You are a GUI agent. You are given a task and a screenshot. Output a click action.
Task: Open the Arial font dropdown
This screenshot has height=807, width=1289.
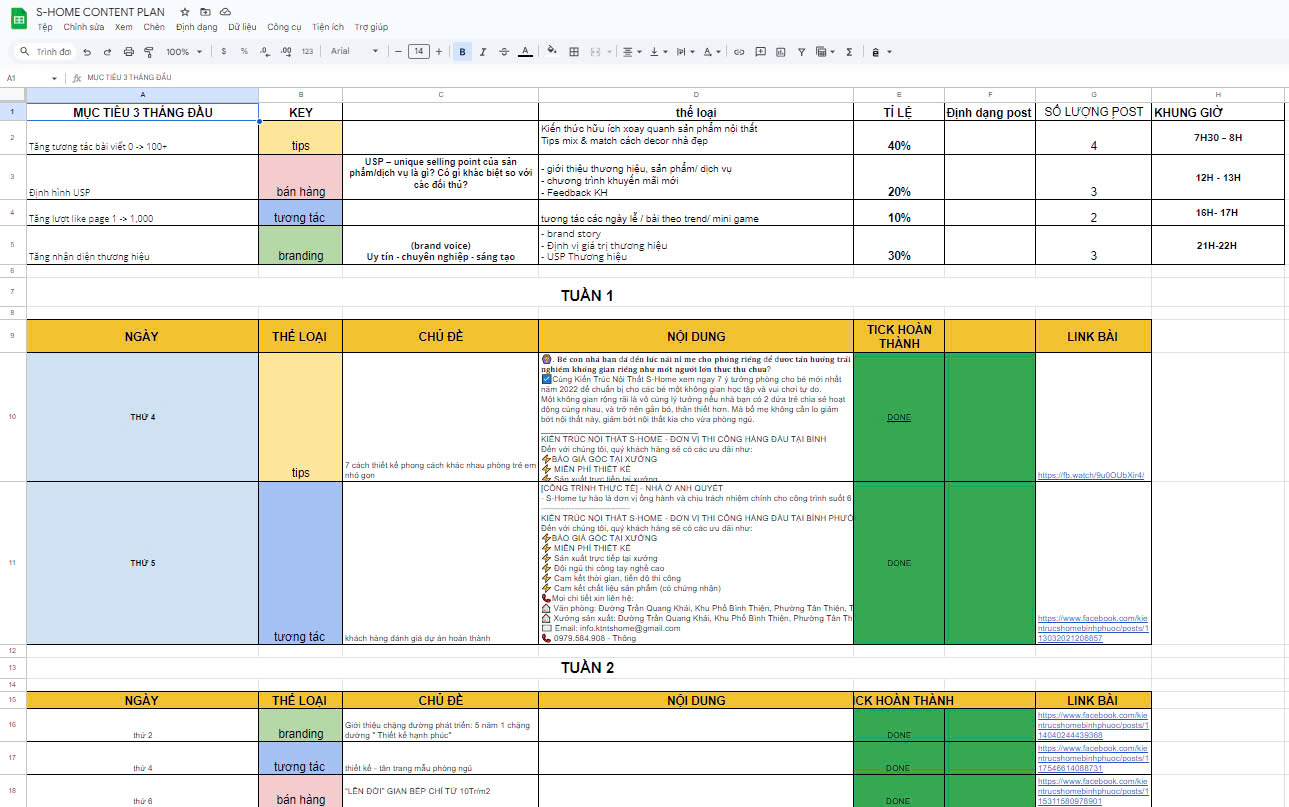point(355,51)
